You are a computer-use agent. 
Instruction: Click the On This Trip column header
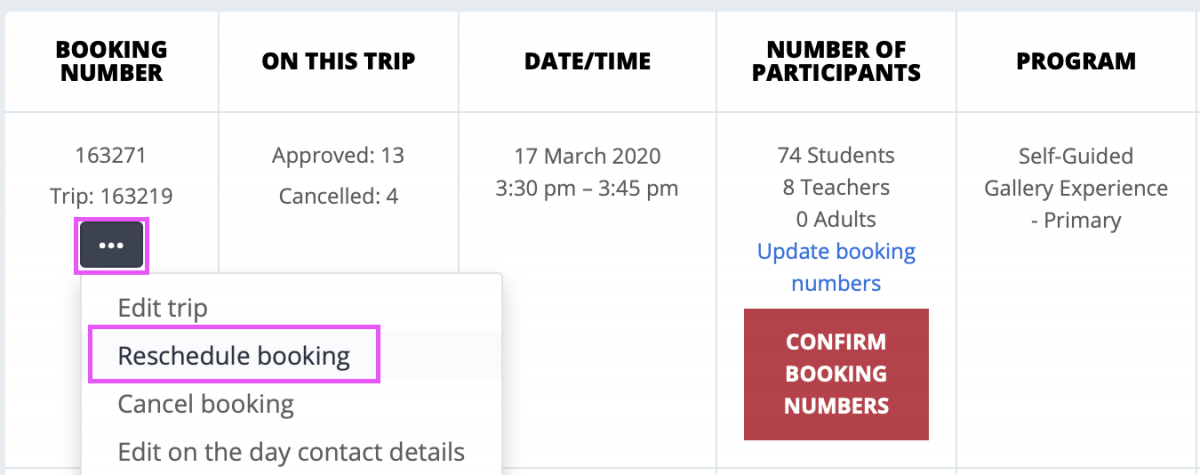pos(338,61)
